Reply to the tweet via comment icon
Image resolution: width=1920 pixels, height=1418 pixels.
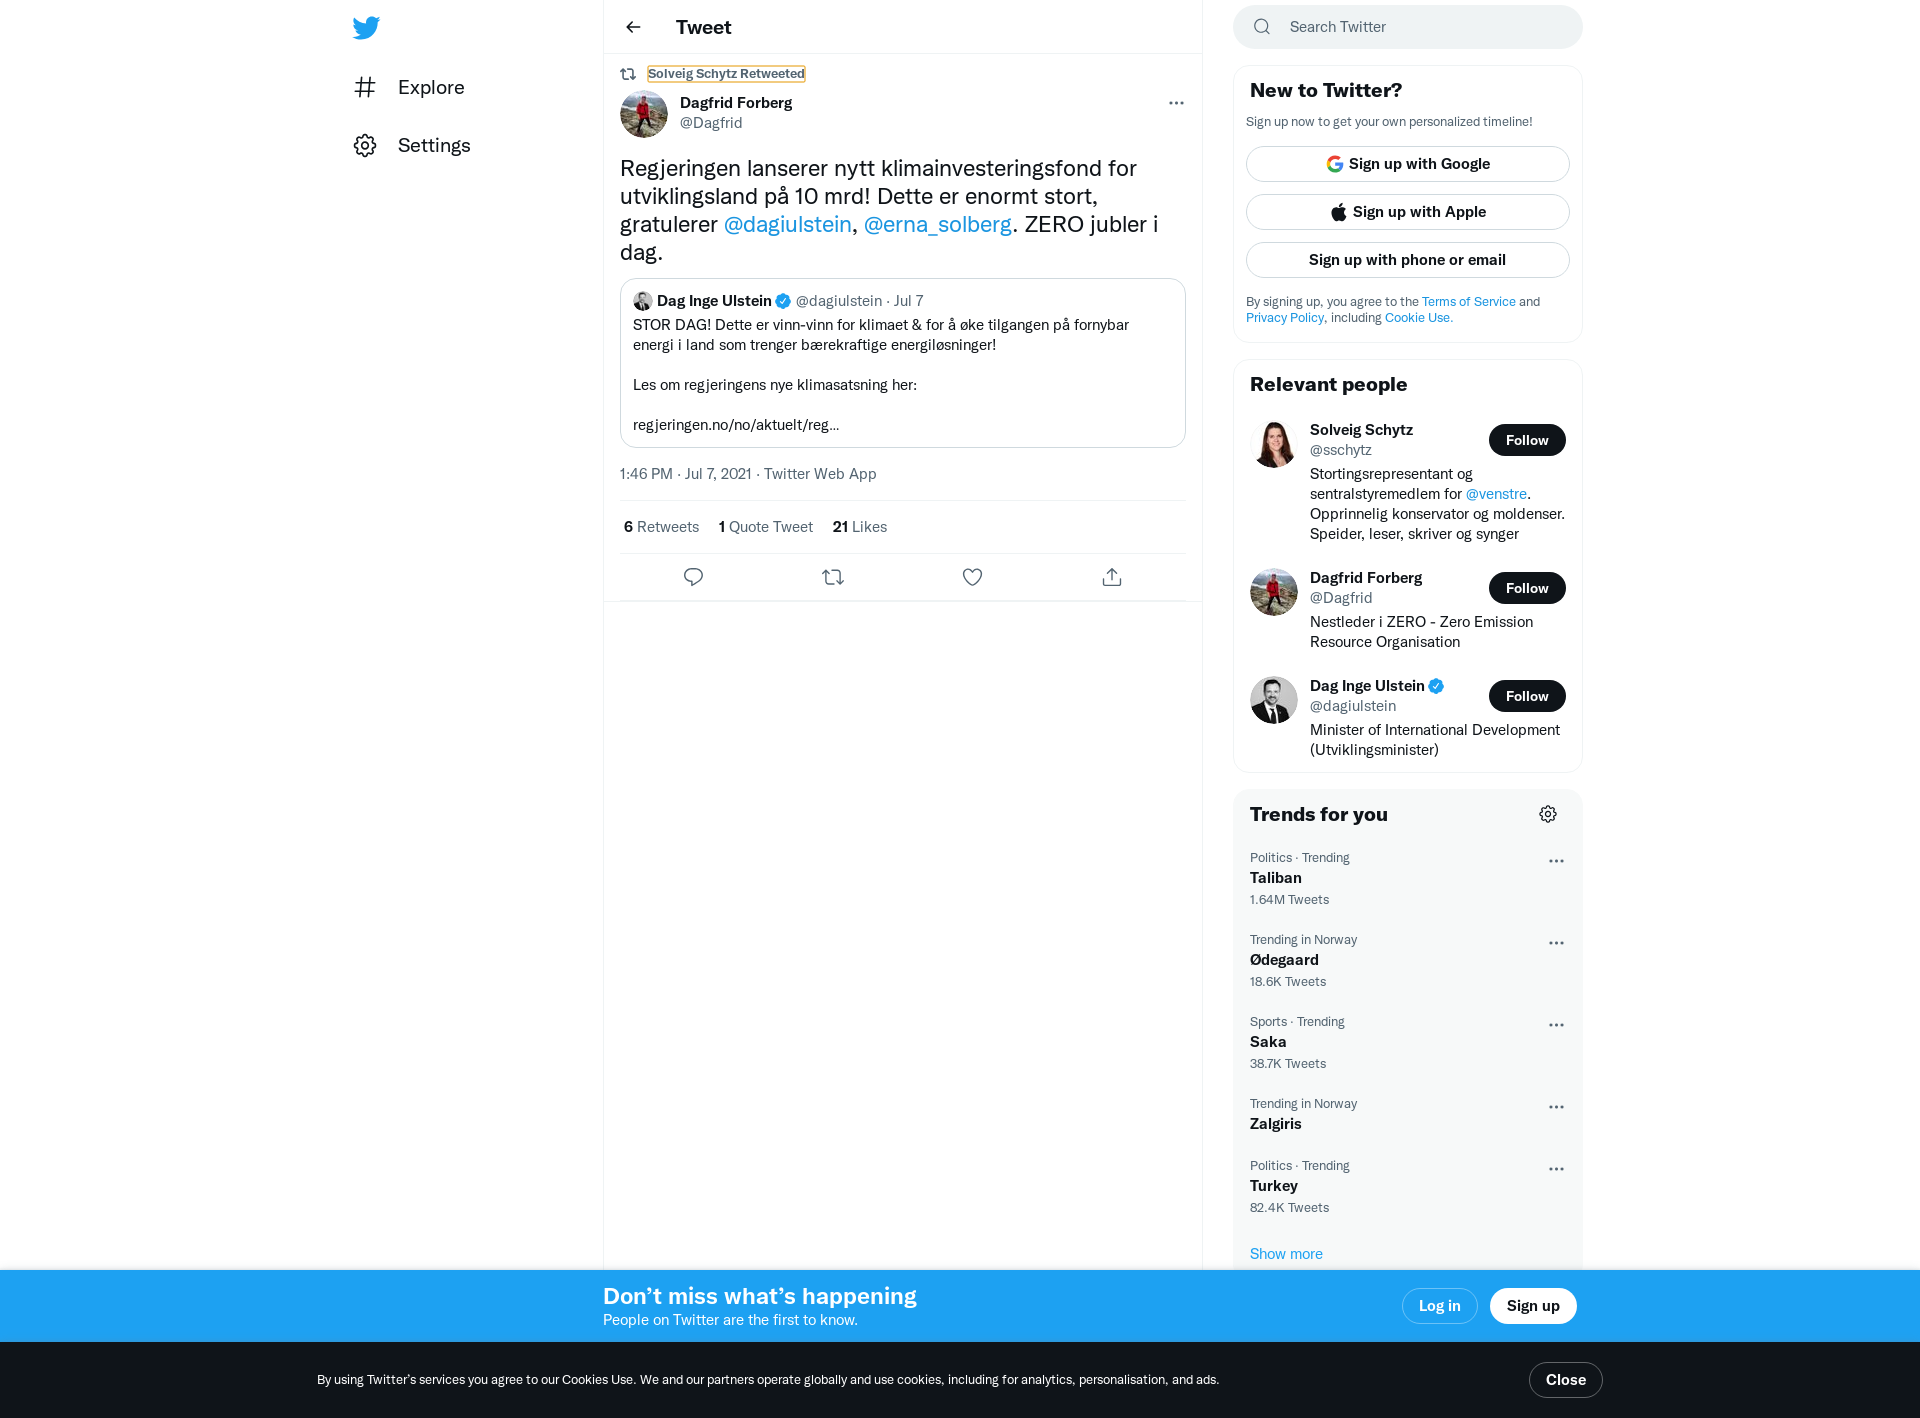693,577
